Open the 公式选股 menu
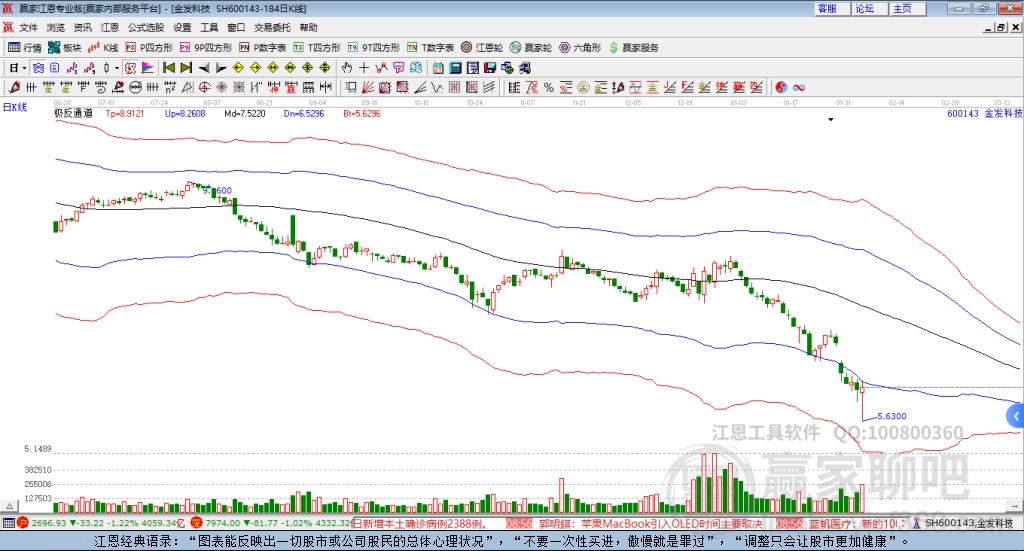The height and width of the screenshot is (551, 1024). point(146,27)
